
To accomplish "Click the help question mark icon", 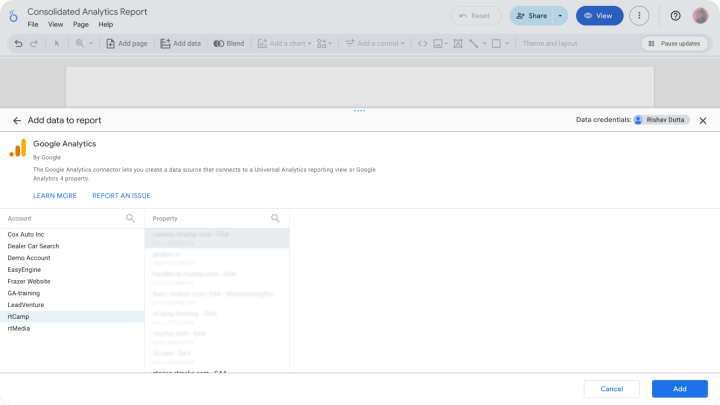I will tap(675, 16).
